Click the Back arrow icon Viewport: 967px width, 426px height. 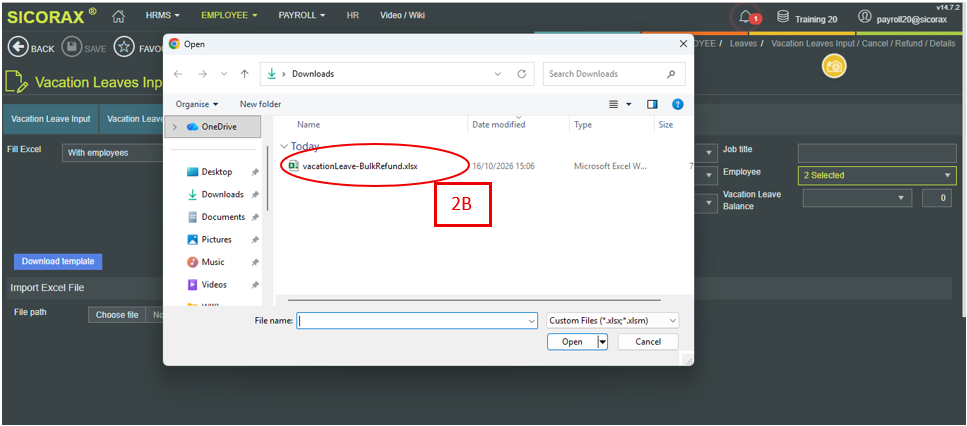[18, 48]
